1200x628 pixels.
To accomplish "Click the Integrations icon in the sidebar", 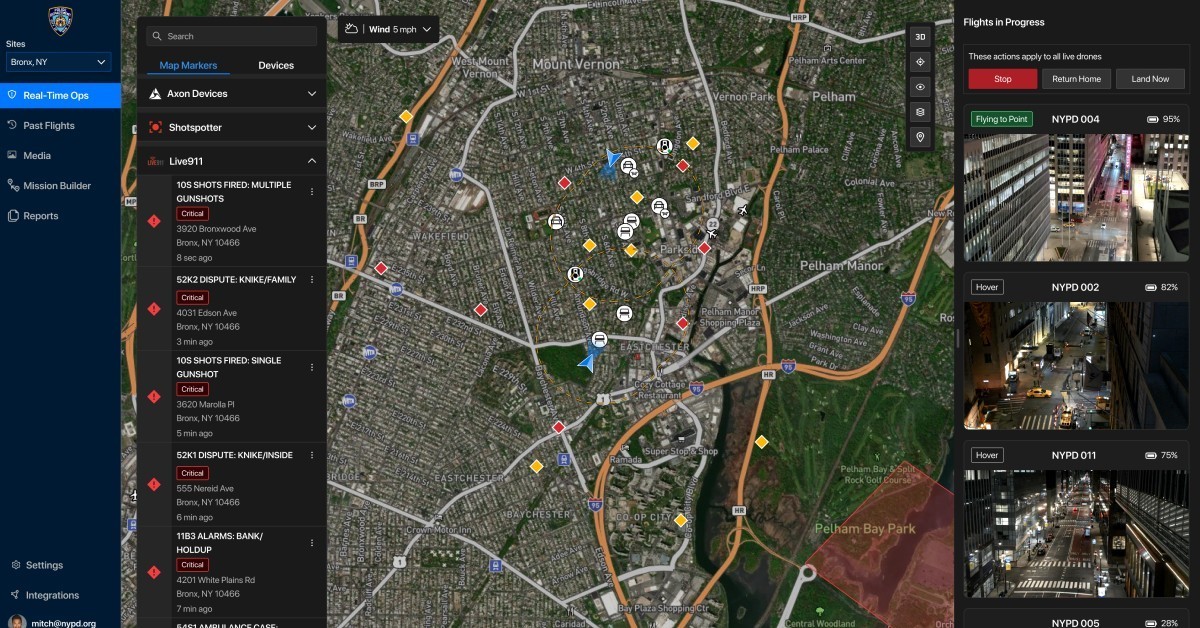I will [x=13, y=595].
